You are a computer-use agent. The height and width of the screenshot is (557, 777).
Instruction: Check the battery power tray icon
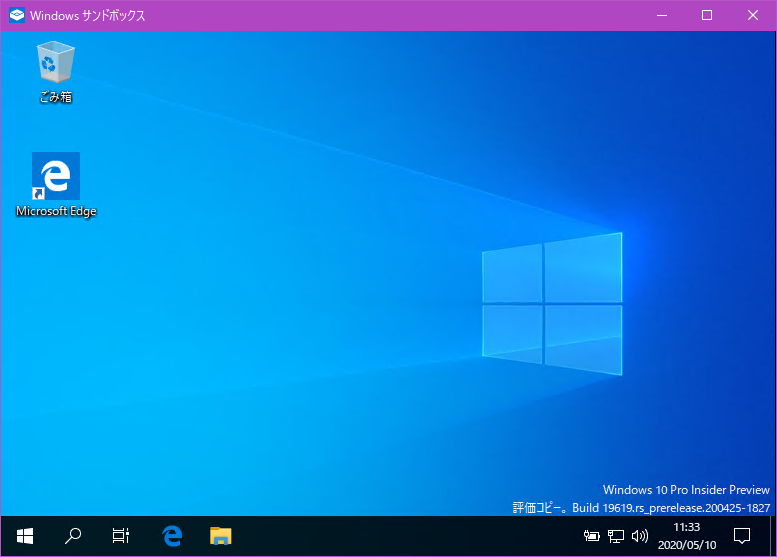click(x=592, y=536)
